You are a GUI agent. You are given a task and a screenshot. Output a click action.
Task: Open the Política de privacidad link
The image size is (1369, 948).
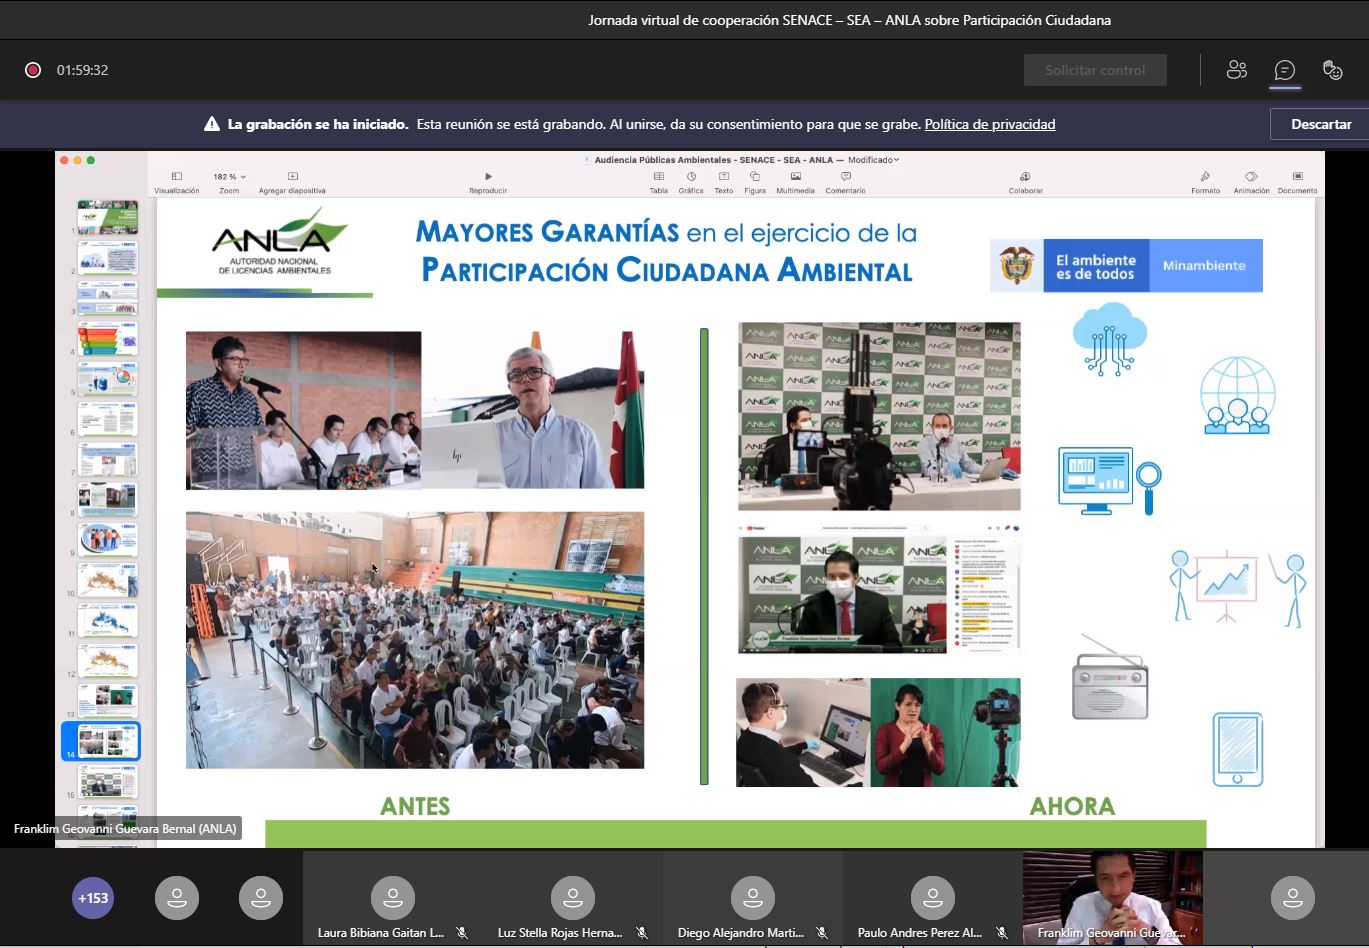click(989, 124)
